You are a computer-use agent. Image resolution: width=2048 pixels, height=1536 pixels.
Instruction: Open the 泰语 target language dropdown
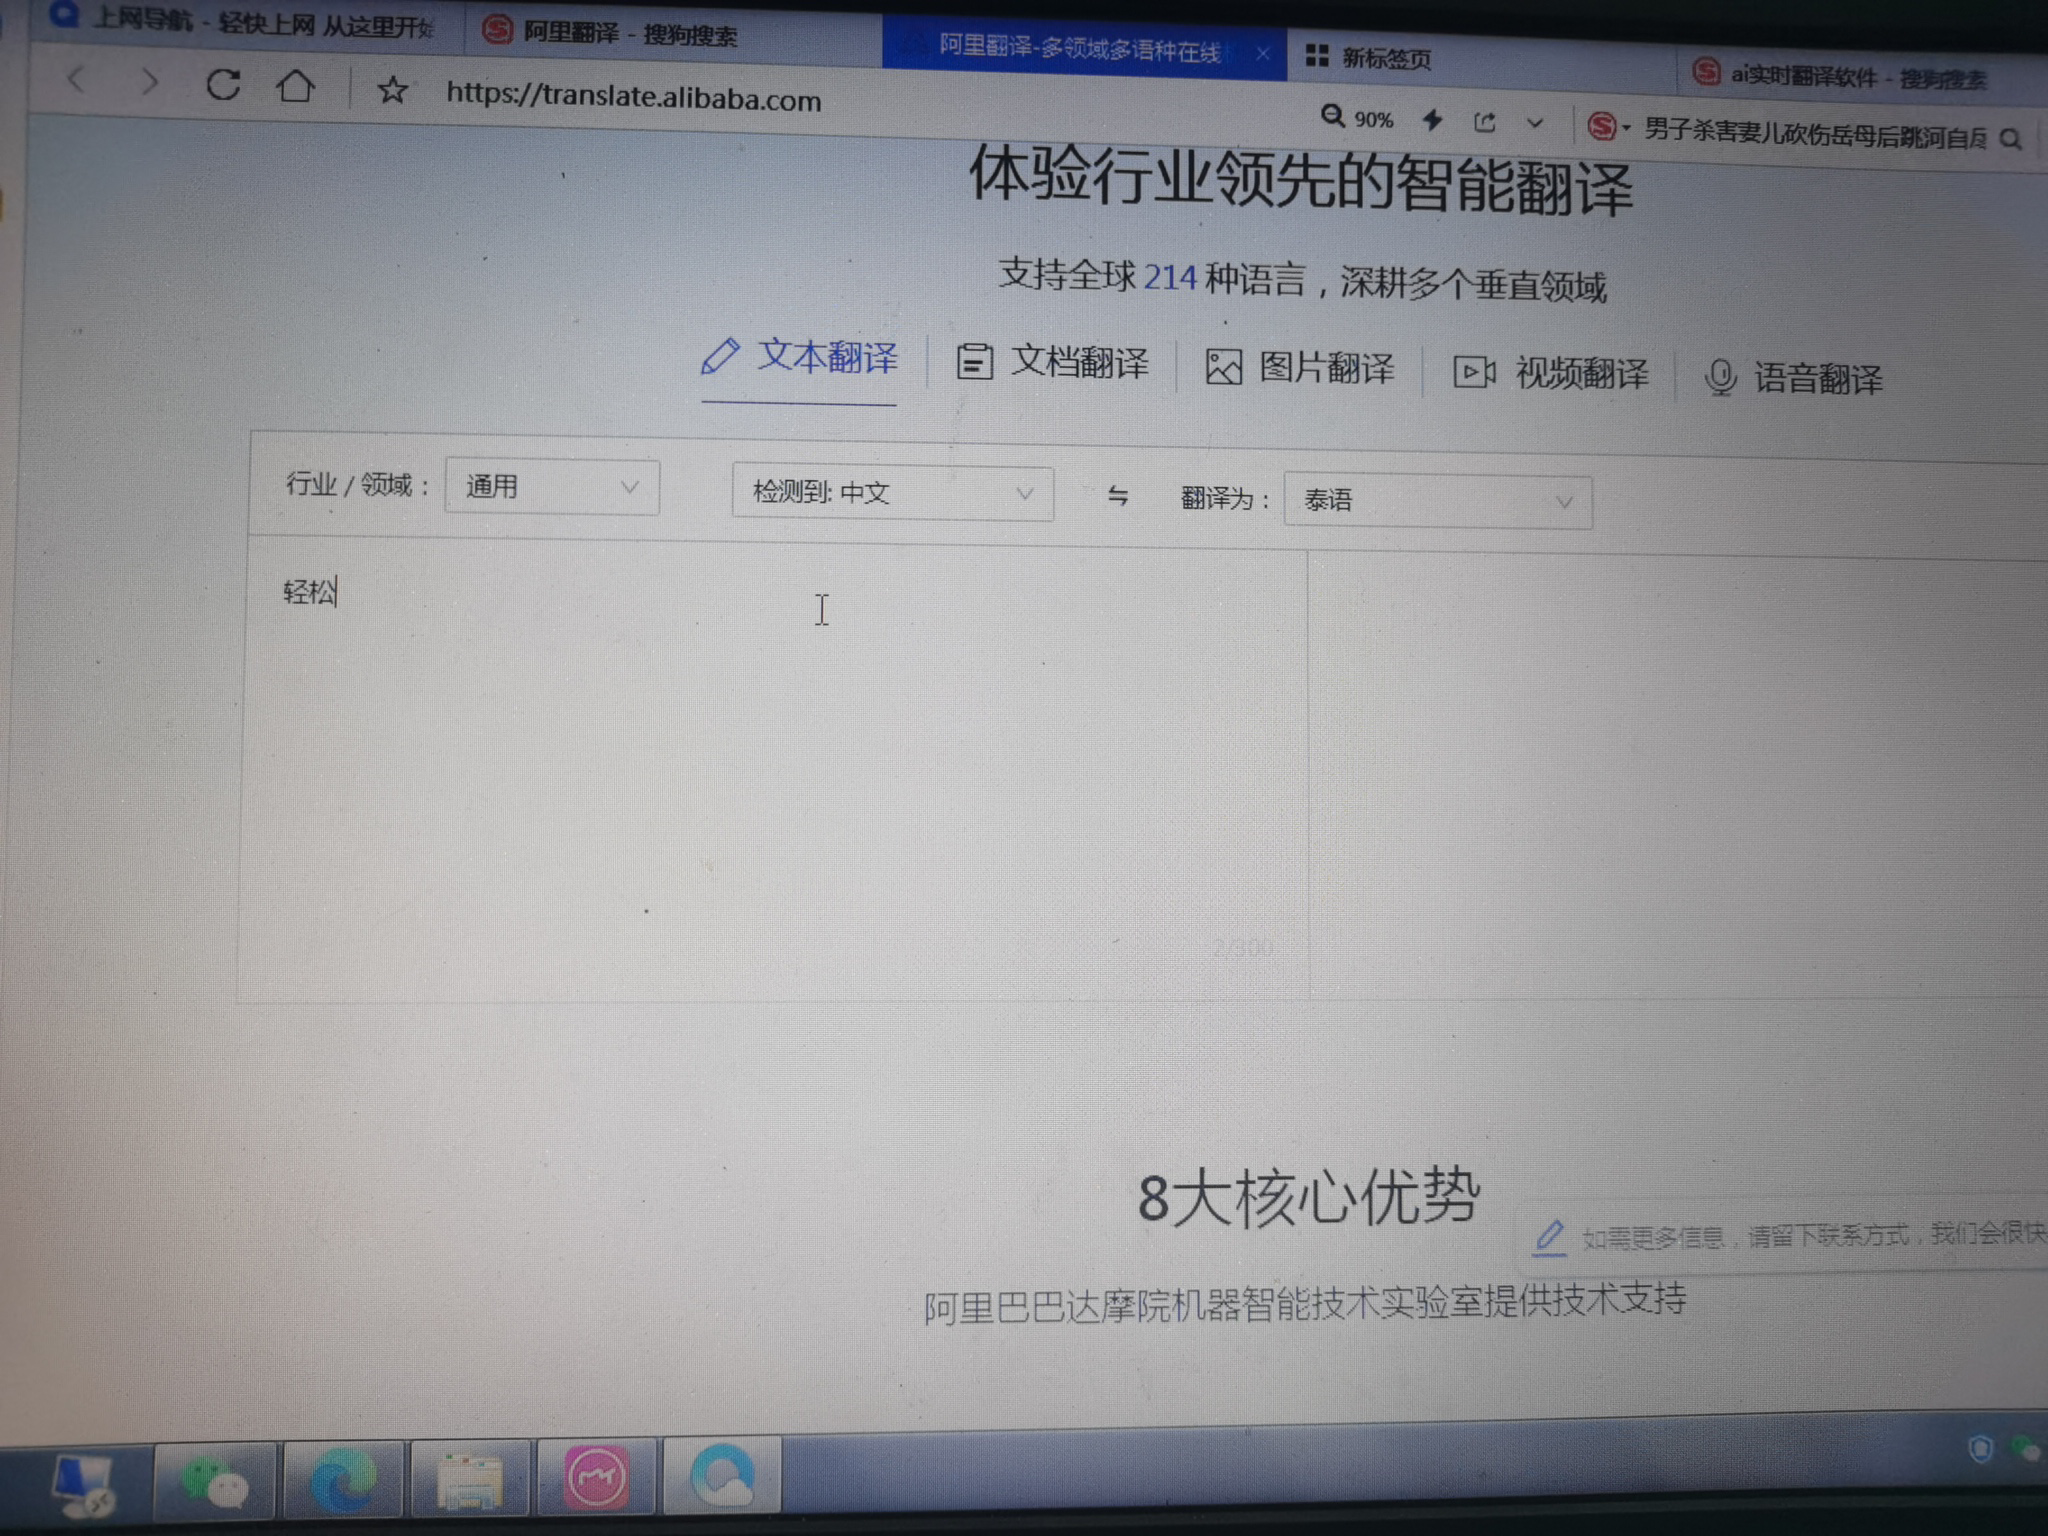click(x=1437, y=501)
